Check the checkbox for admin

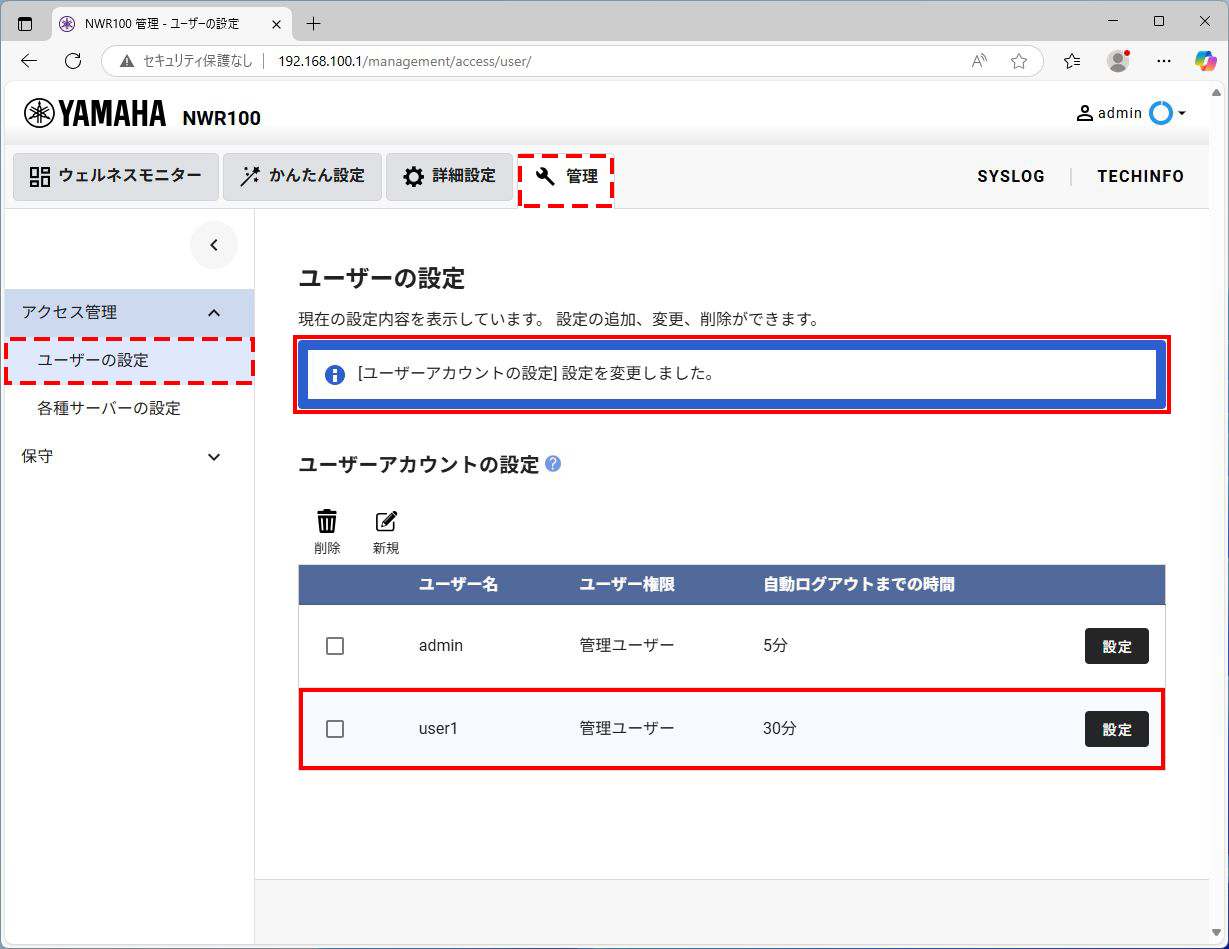point(335,646)
